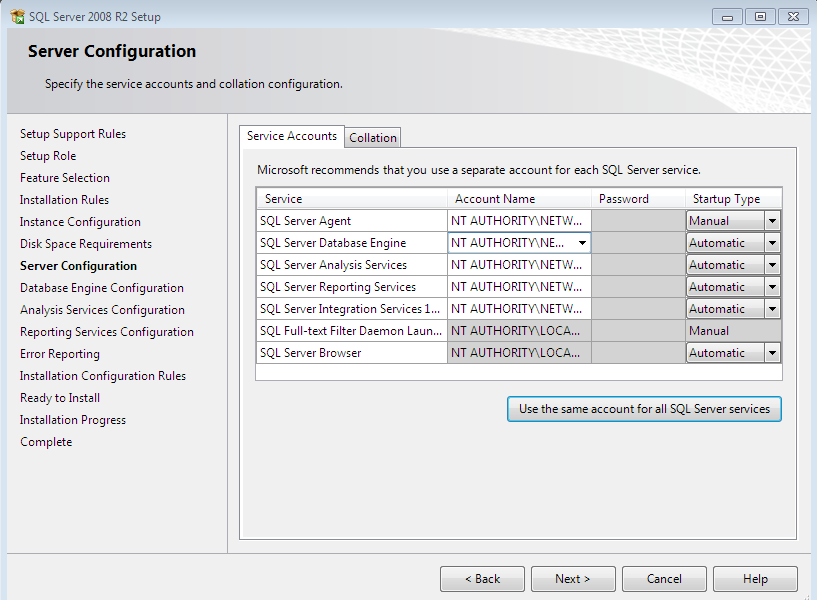Select SQL Server Browser service row
The image size is (817, 600).
pyautogui.click(x=352, y=353)
